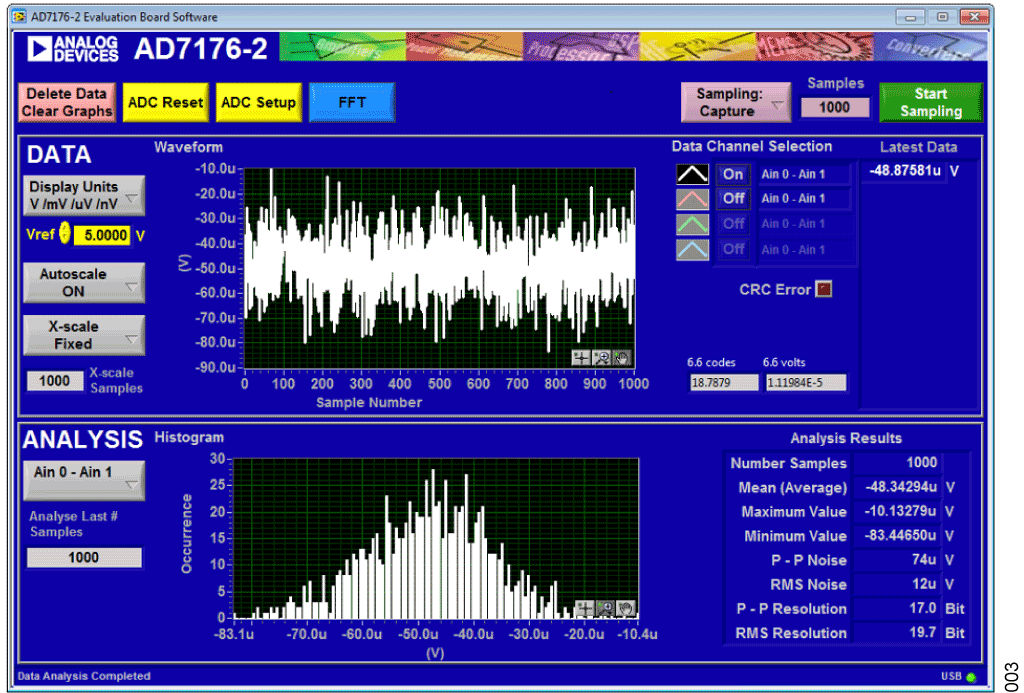Select the histogram graph pan hand tool

pos(627,608)
